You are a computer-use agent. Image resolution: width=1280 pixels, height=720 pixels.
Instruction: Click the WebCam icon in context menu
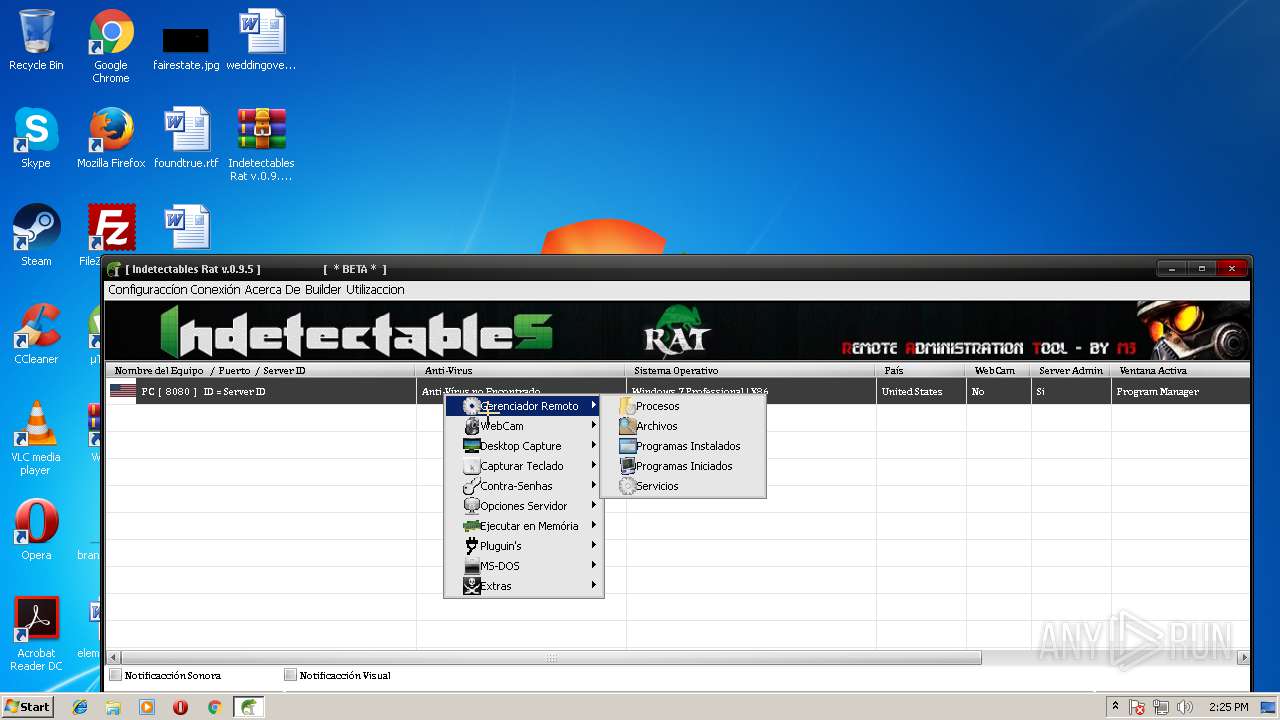[472, 426]
